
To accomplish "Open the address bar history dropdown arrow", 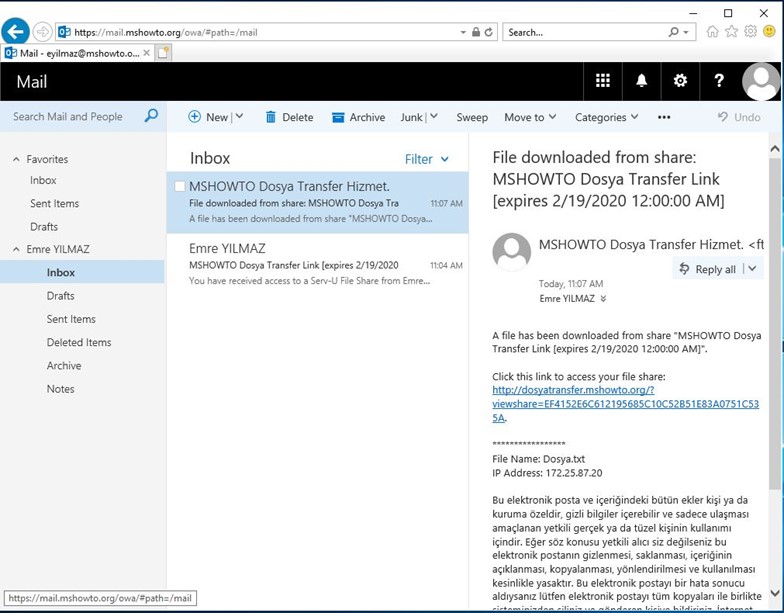I will click(463, 32).
